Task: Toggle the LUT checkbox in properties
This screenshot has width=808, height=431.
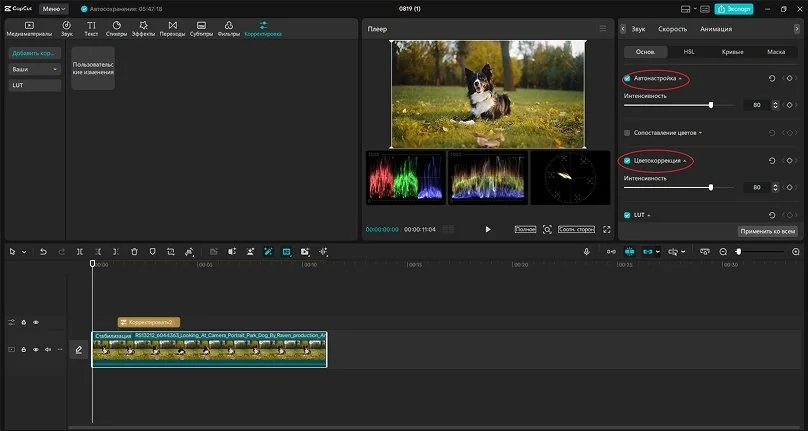Action: tap(627, 215)
